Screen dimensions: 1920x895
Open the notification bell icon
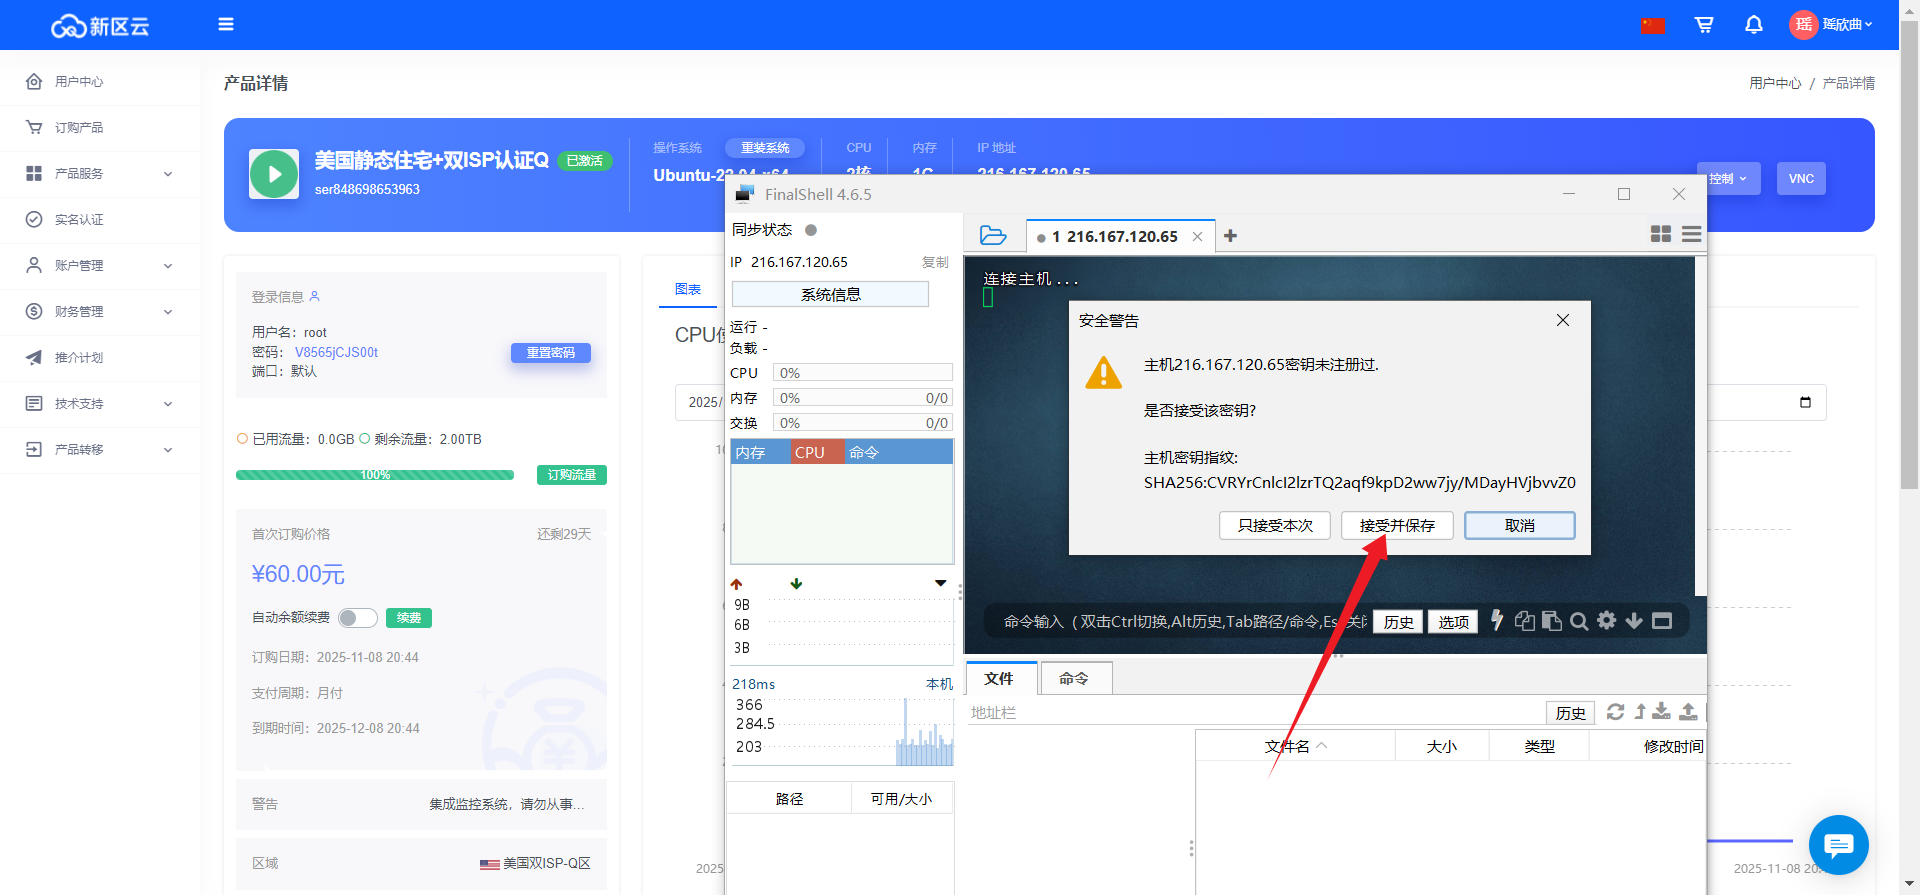click(1753, 25)
